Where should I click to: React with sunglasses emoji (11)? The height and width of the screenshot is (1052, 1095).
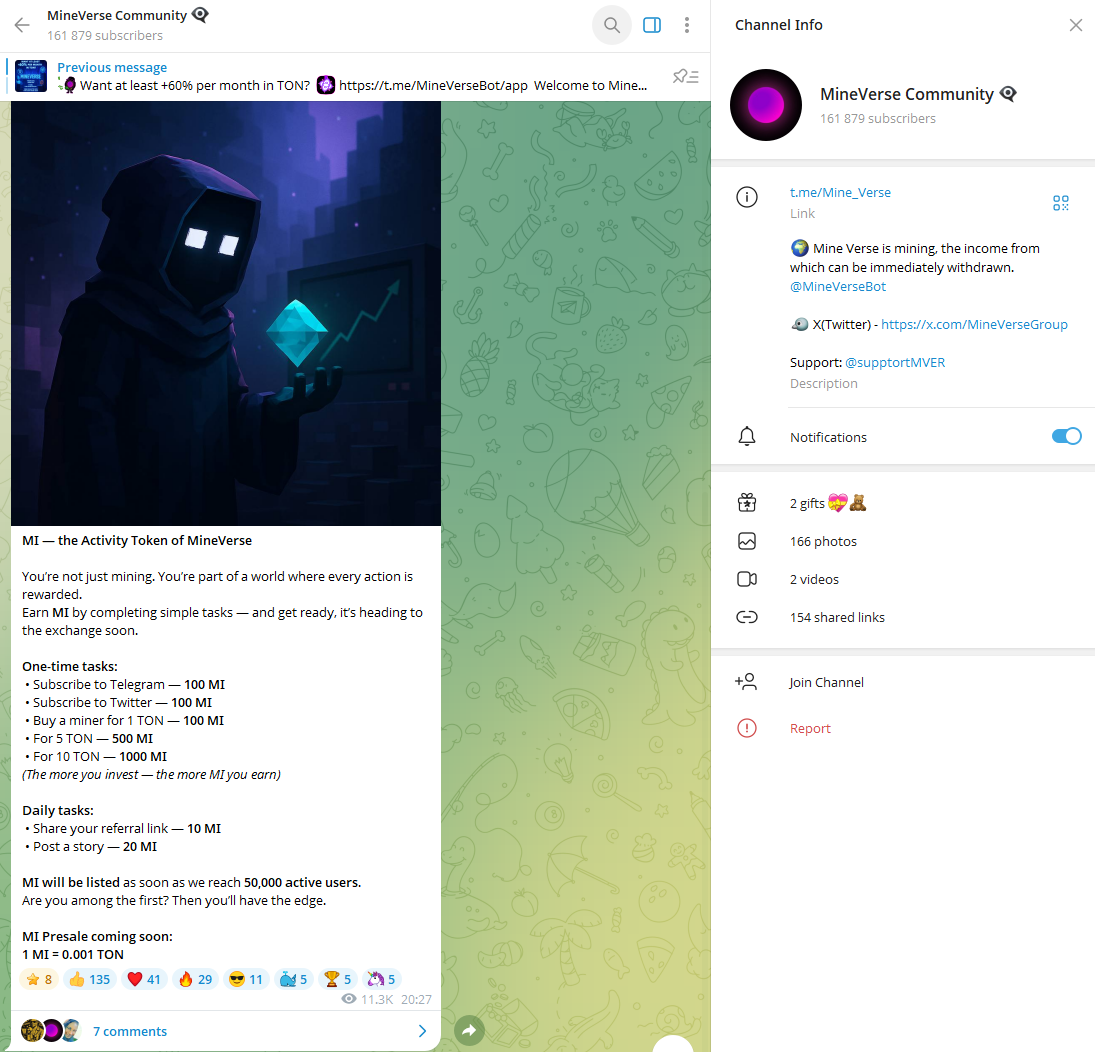246,979
